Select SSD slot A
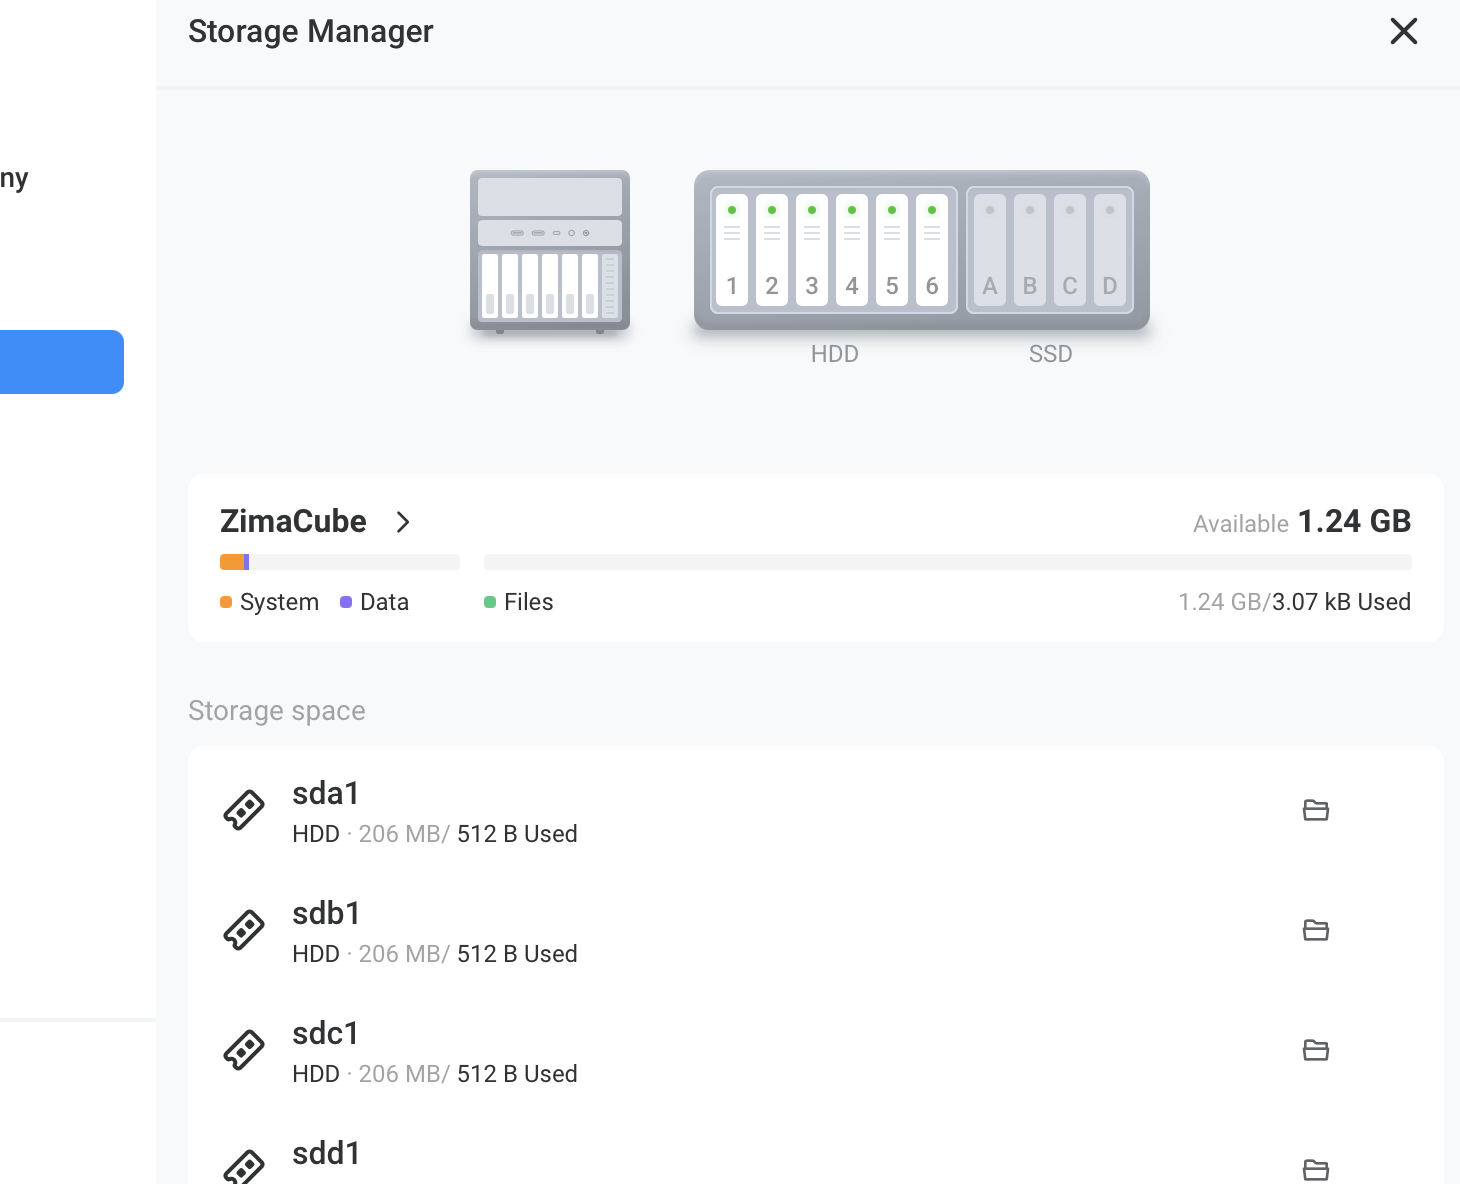This screenshot has width=1460, height=1184. 990,250
